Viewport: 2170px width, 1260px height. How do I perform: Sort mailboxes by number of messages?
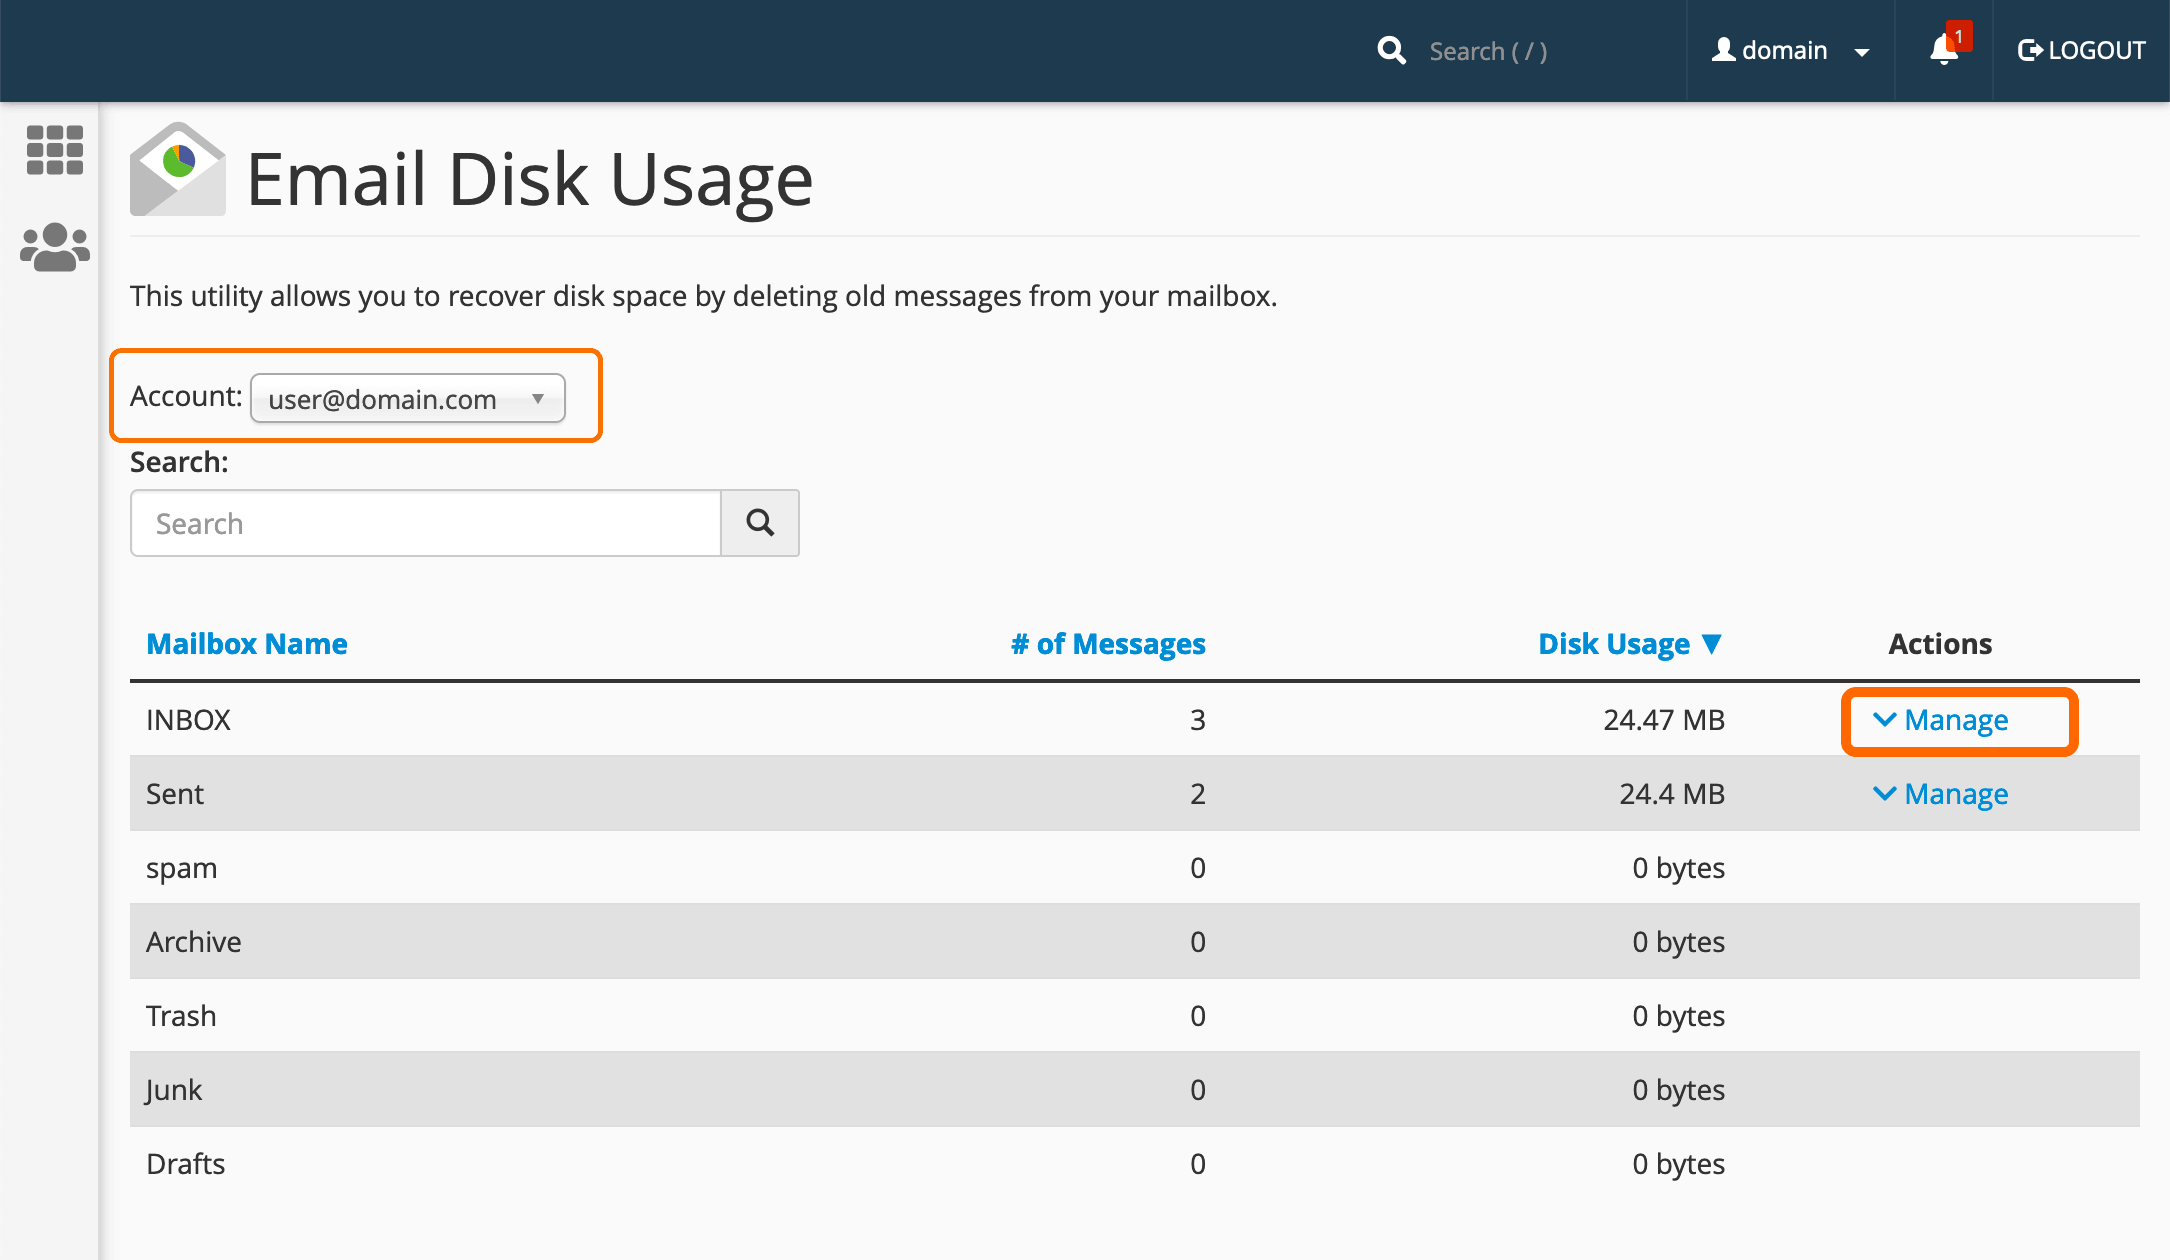1108,643
